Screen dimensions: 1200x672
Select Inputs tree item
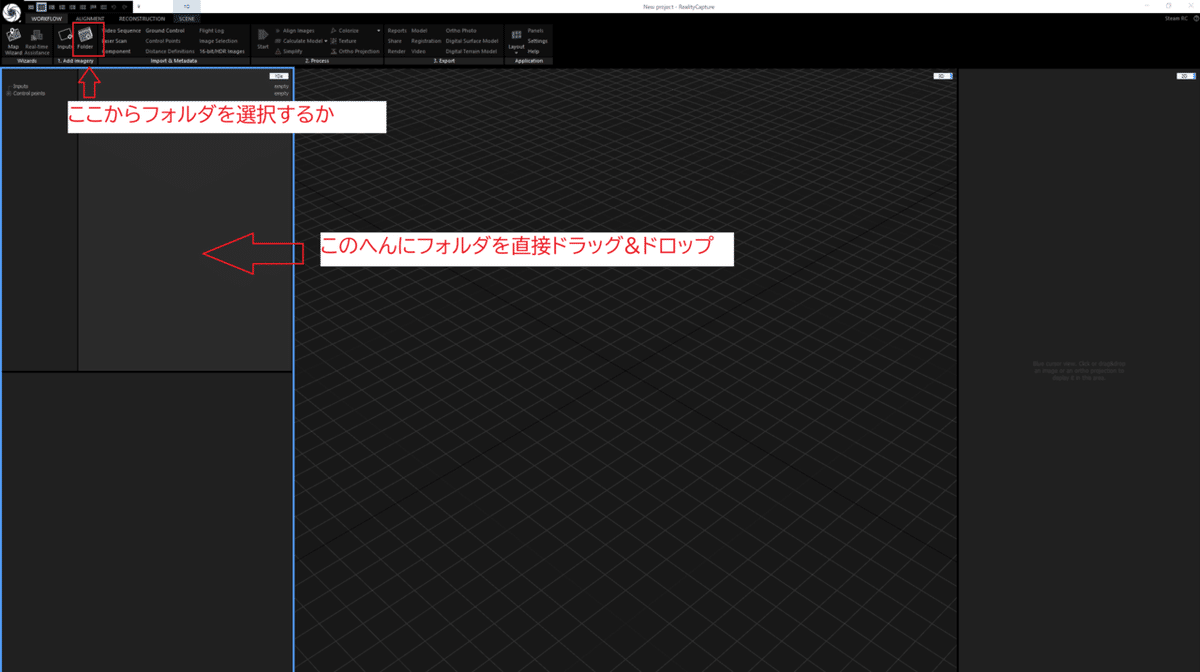20,86
